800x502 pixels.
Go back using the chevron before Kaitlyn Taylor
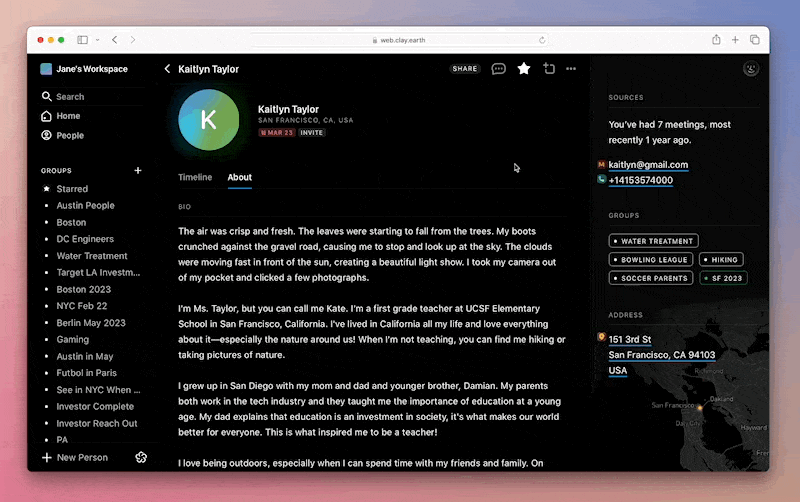click(x=167, y=69)
